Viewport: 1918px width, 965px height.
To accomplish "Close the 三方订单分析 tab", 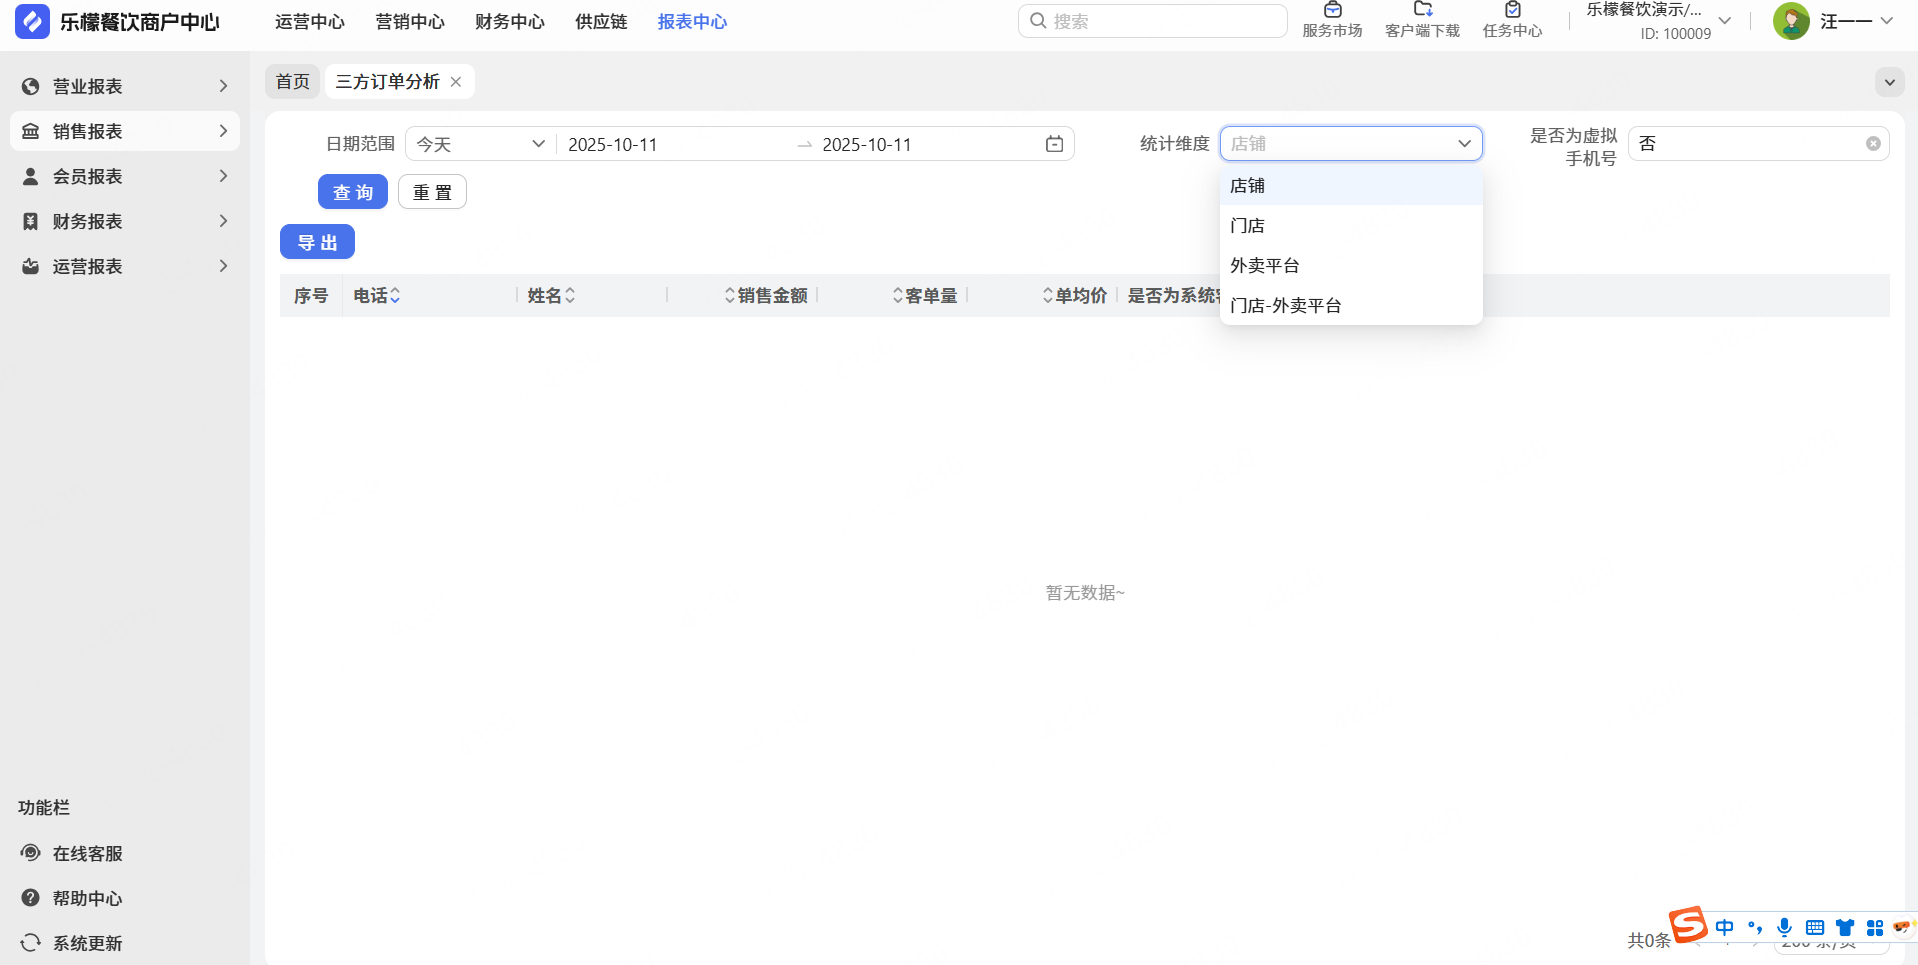I will pyautogui.click(x=456, y=82).
